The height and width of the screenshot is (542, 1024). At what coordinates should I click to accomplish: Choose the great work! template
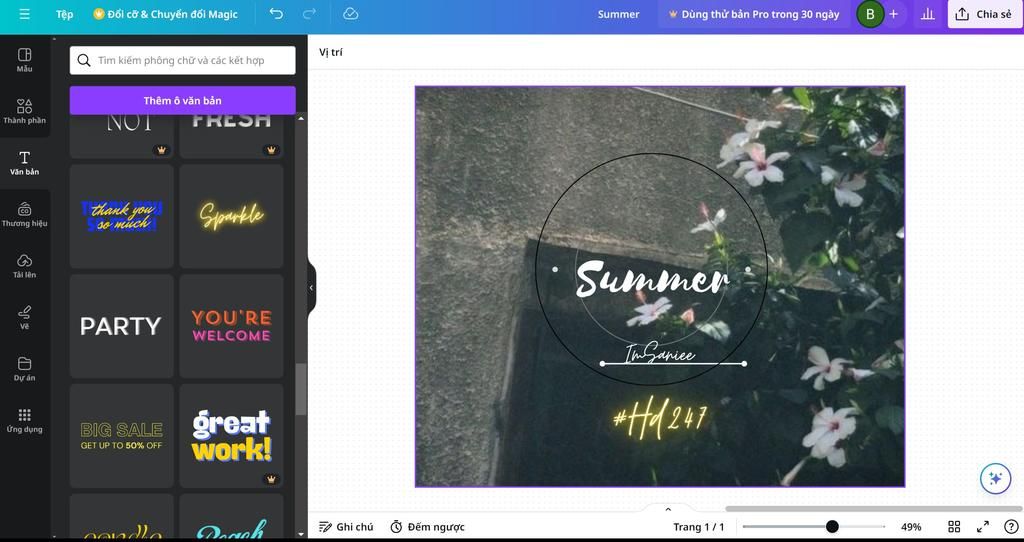[x=231, y=436]
